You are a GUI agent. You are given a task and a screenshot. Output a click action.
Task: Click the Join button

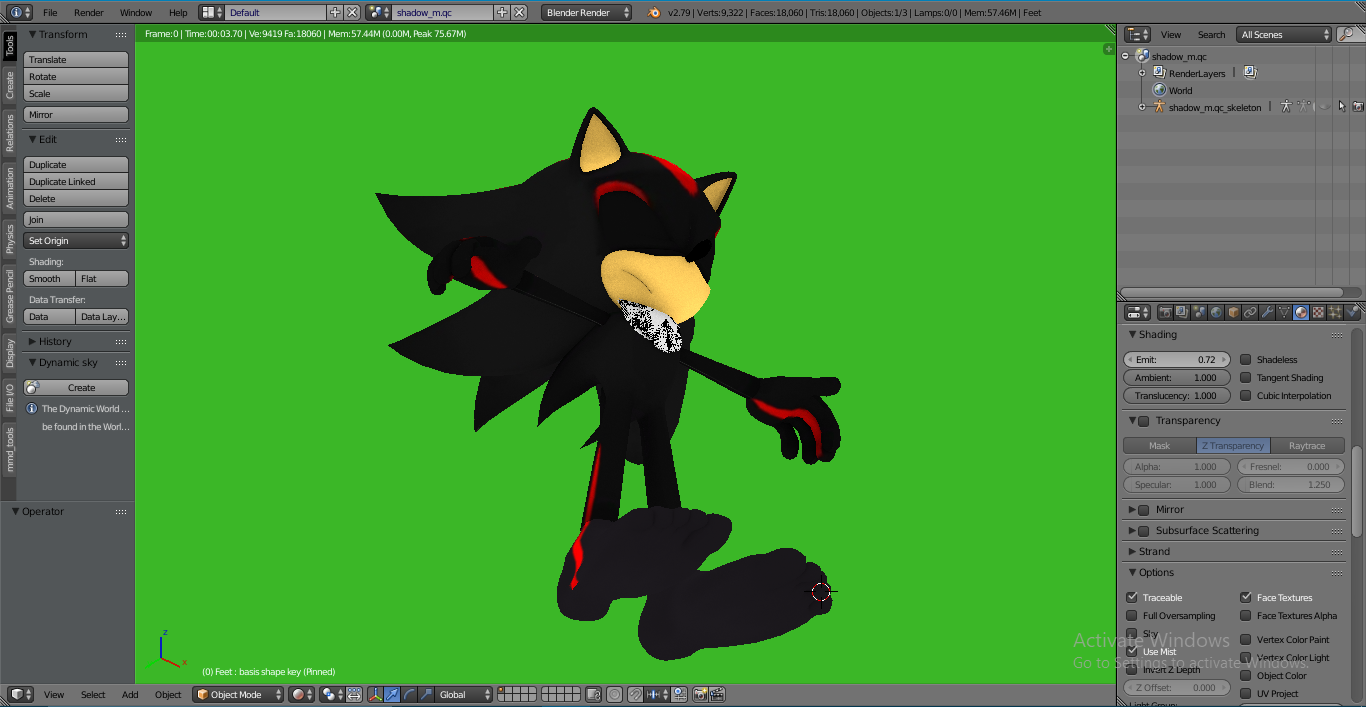tap(76, 220)
